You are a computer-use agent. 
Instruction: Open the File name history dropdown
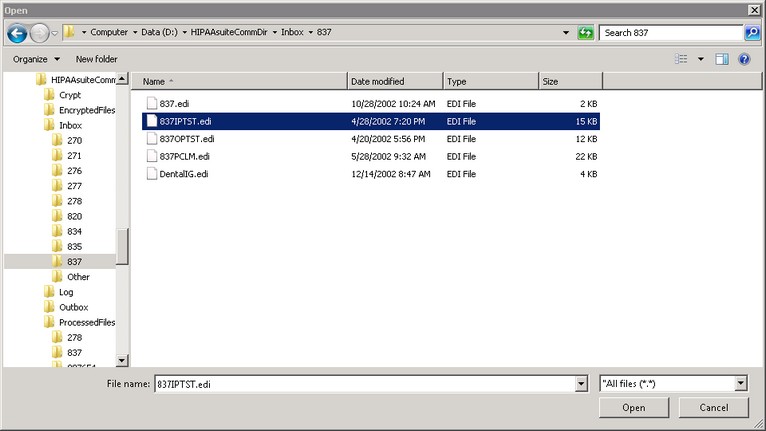(581, 383)
